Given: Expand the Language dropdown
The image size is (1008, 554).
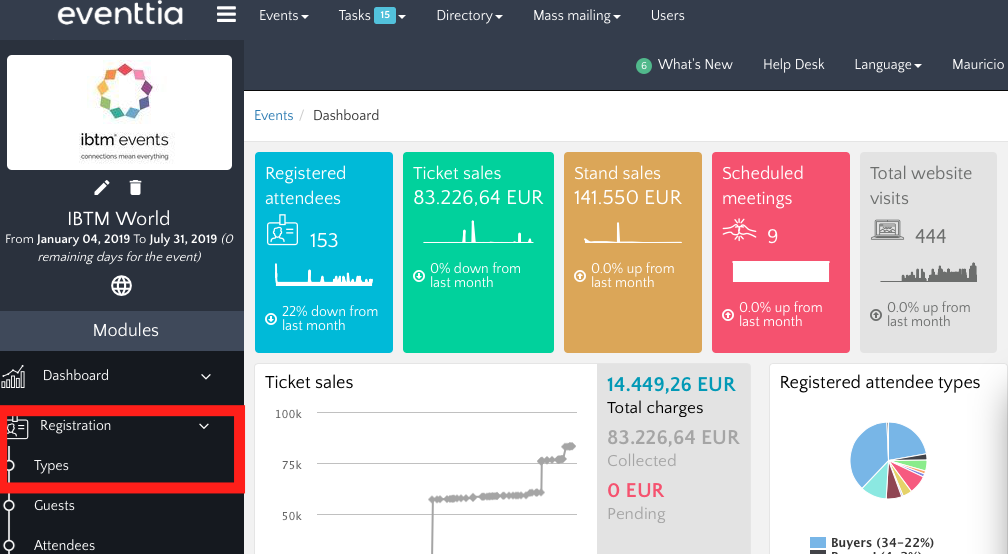Looking at the screenshot, I should pyautogui.click(x=887, y=65).
